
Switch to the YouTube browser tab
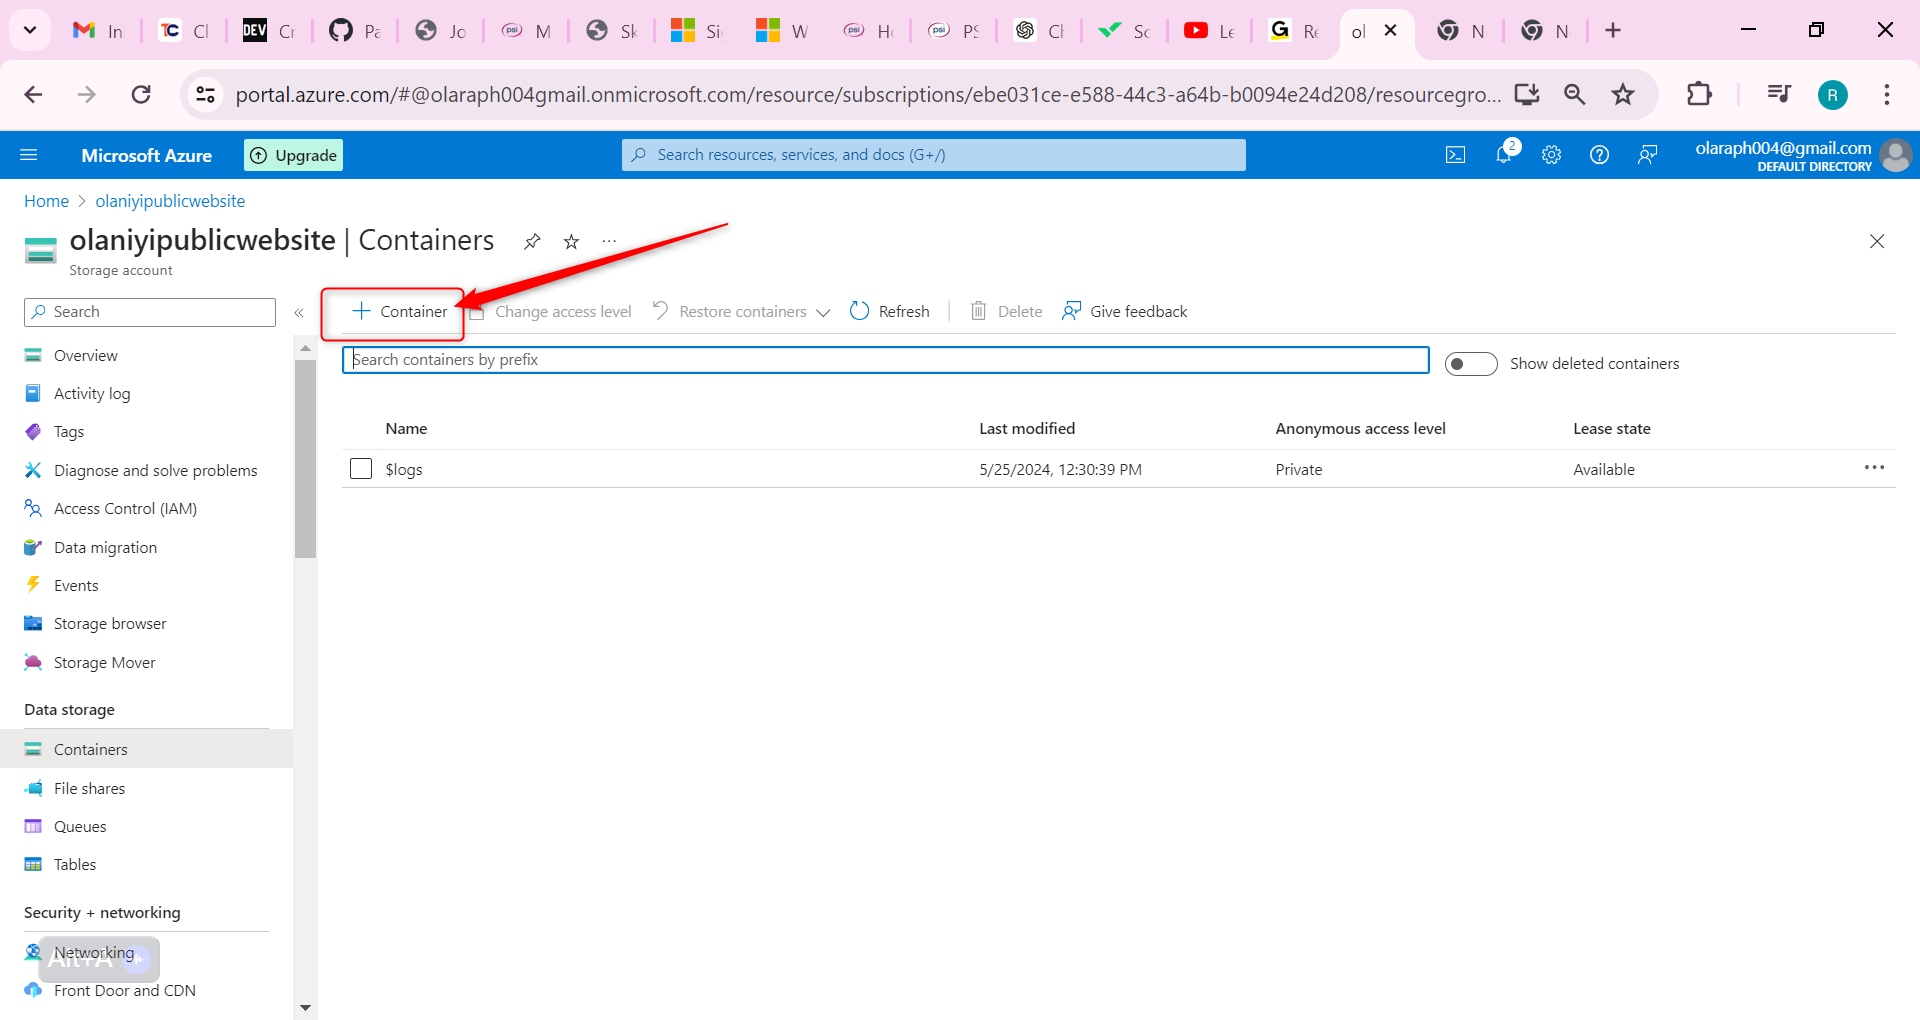click(x=1209, y=31)
